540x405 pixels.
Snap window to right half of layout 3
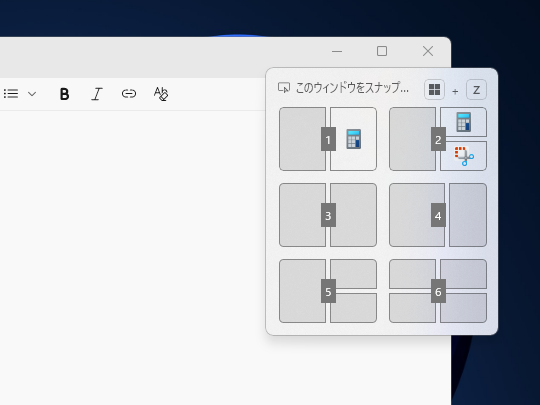pos(354,215)
